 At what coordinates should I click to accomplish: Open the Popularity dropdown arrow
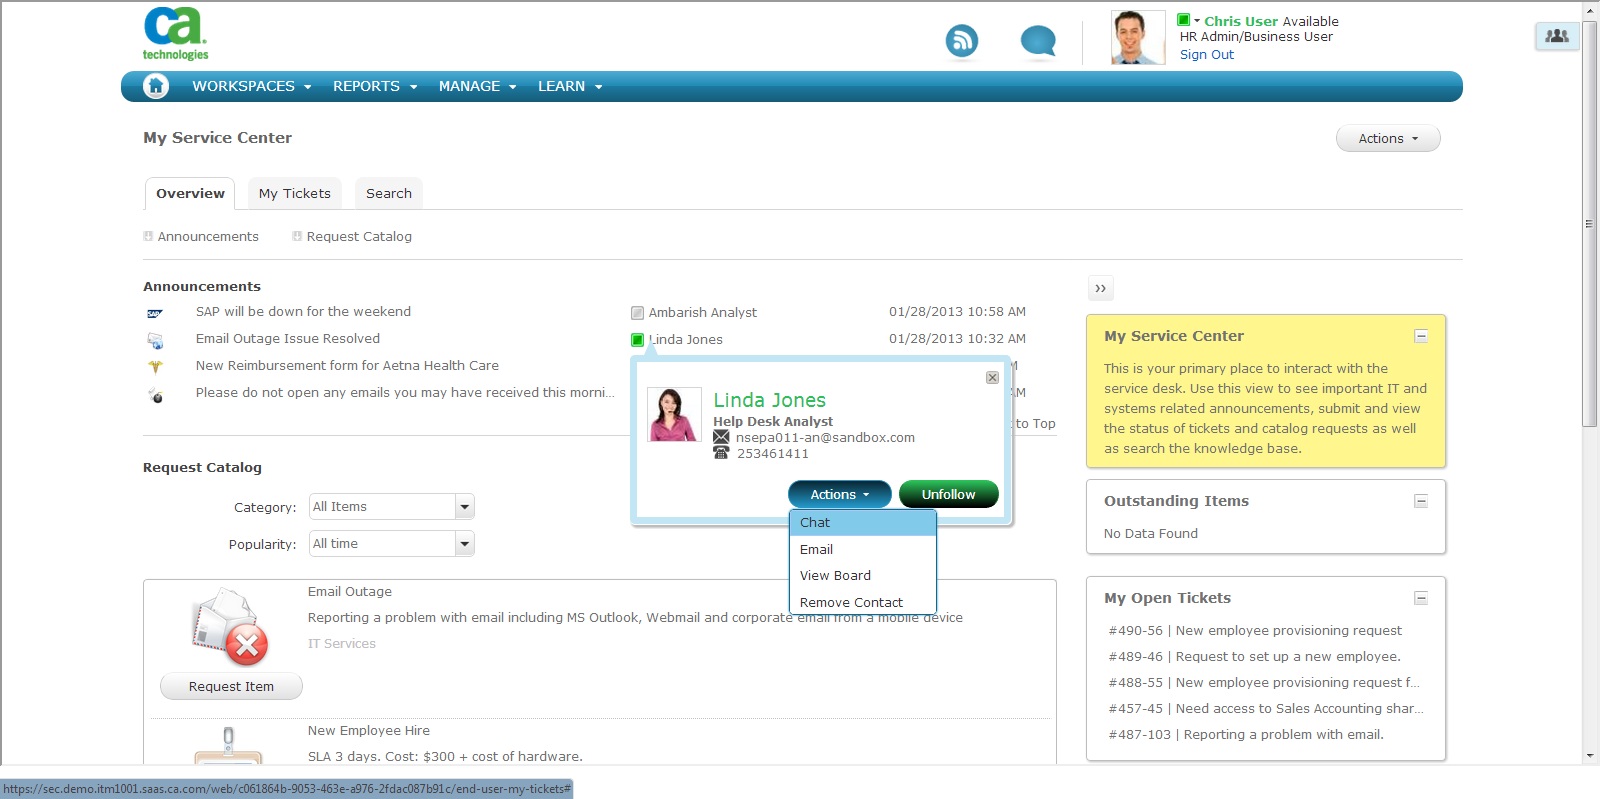tap(464, 544)
